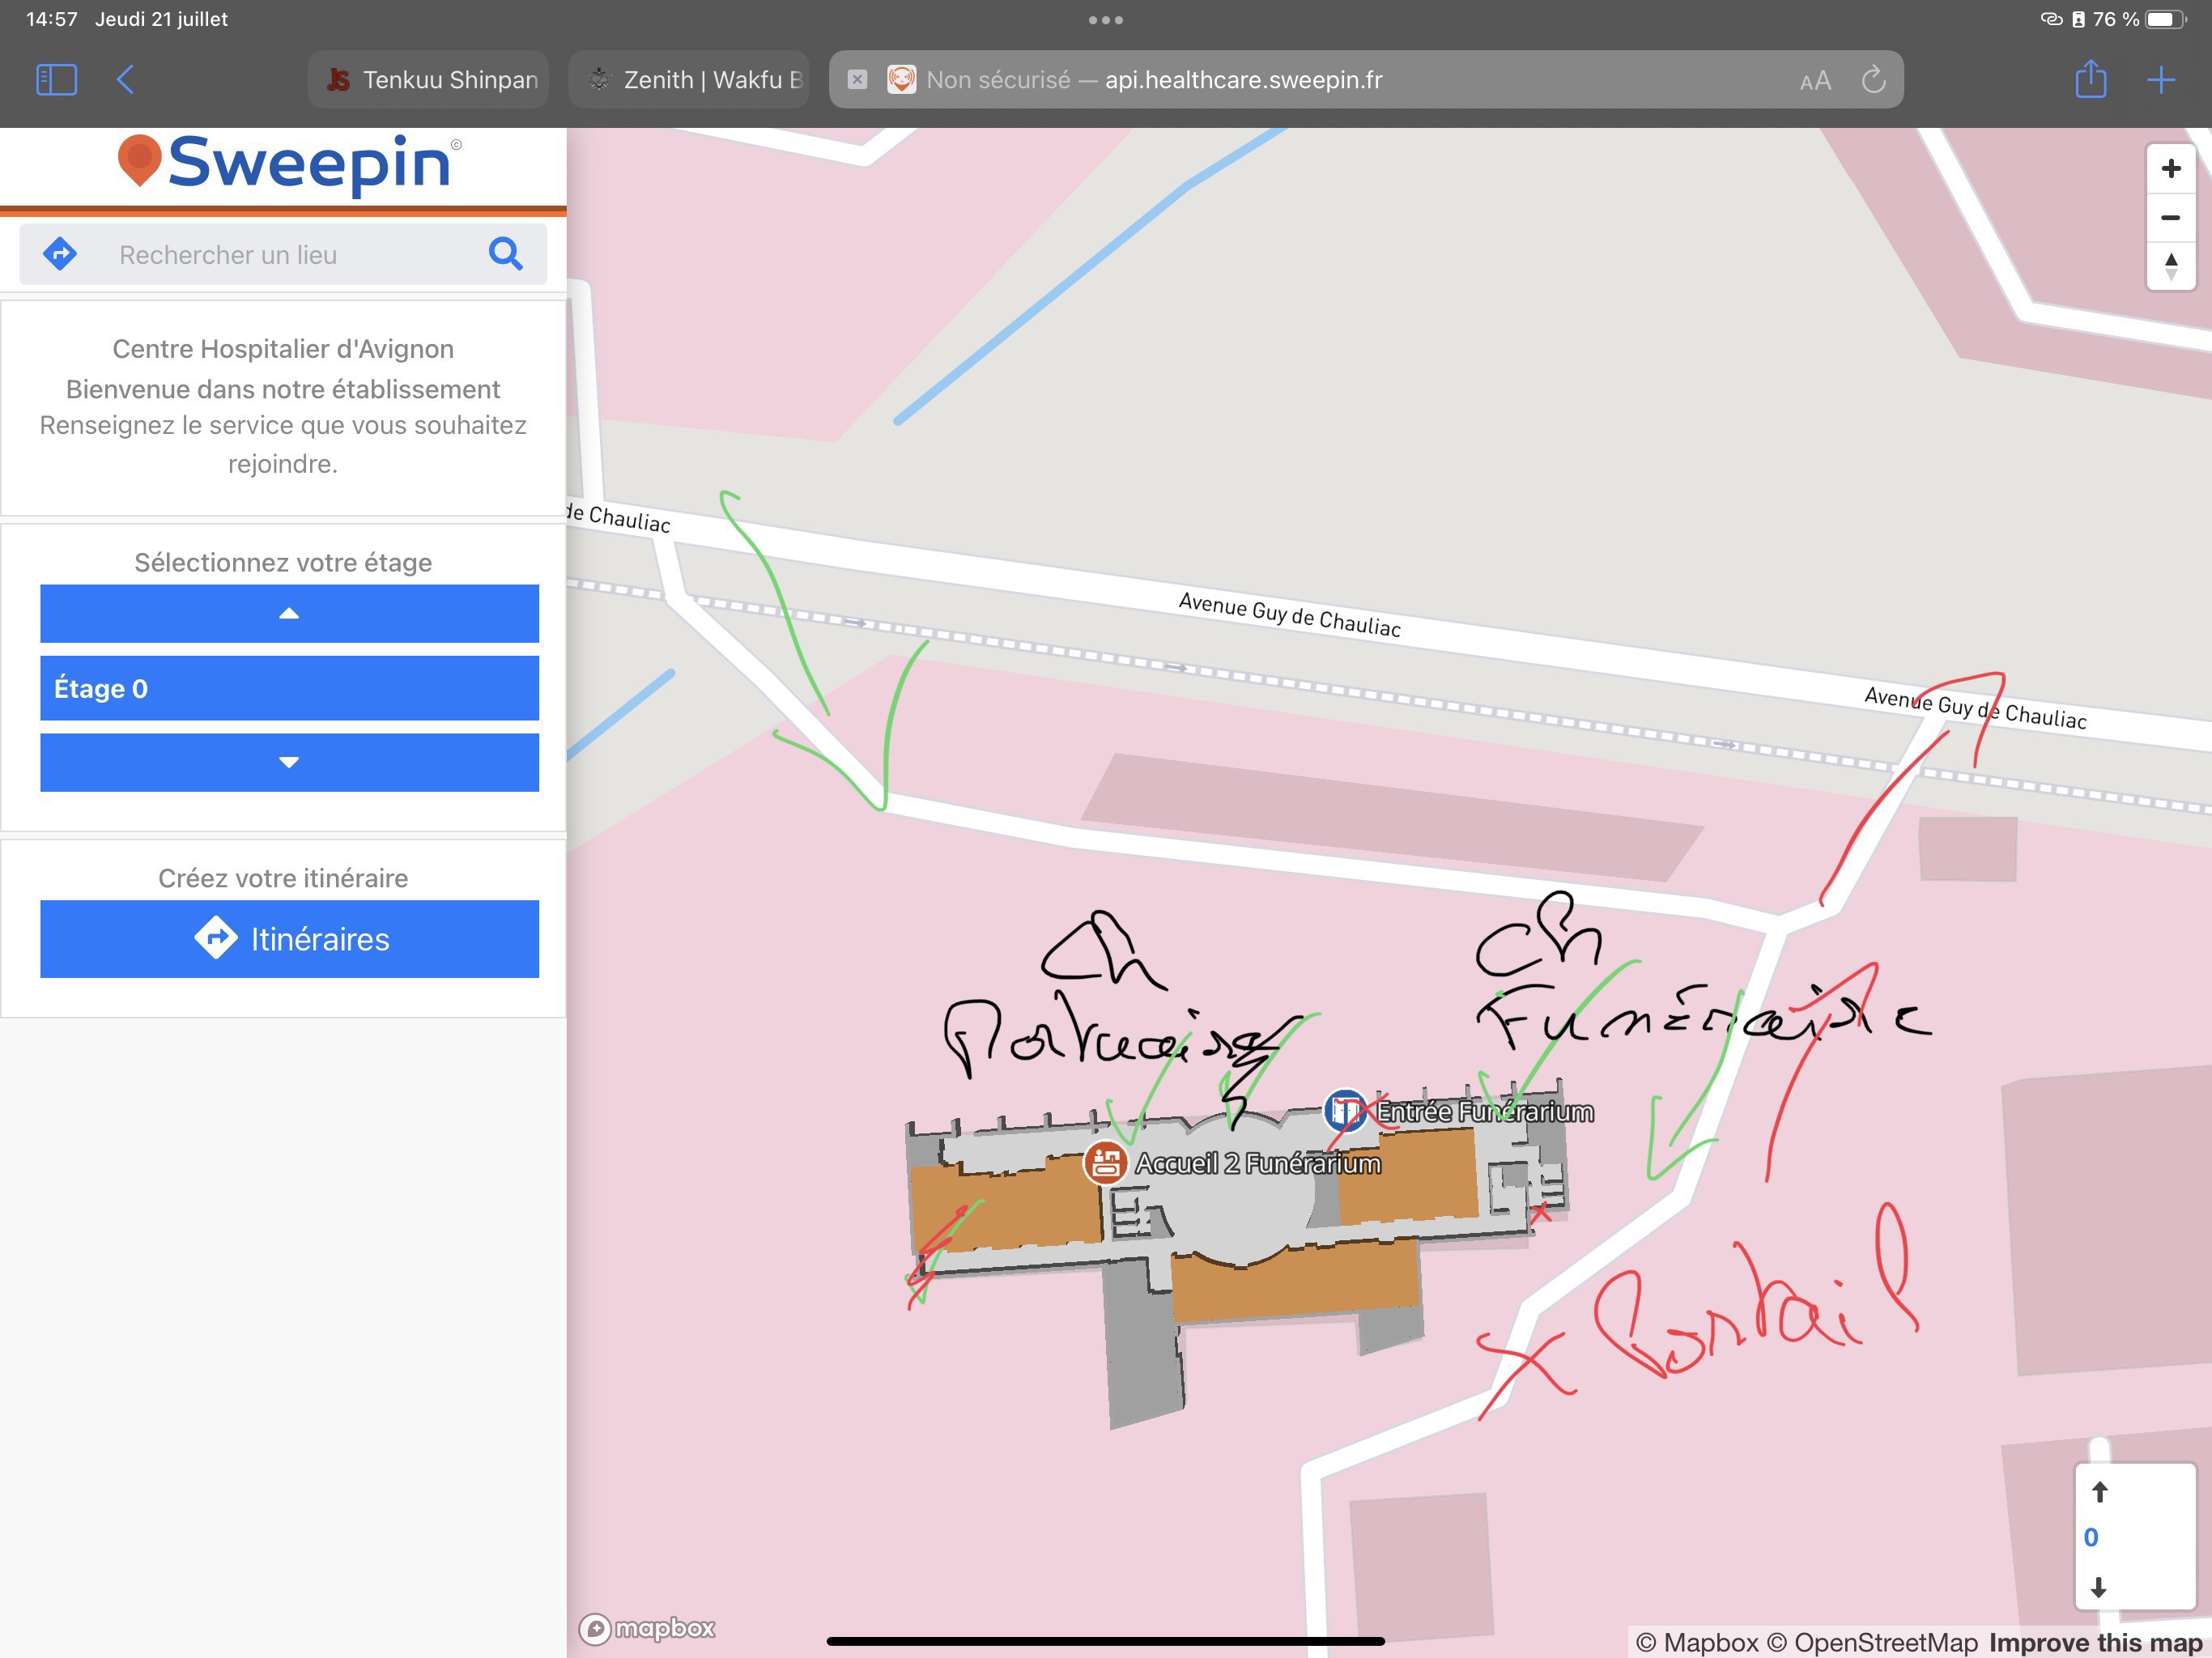
Task: Open Safari share menu
Action: pyautogui.click(x=2090, y=80)
